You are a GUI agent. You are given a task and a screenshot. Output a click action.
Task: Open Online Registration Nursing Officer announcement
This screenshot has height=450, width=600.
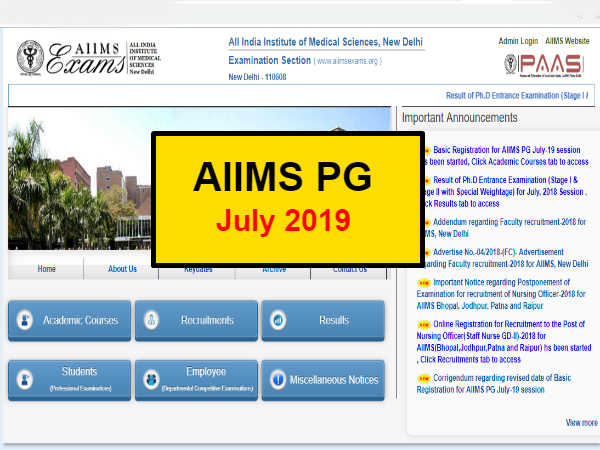pyautogui.click(x=504, y=342)
